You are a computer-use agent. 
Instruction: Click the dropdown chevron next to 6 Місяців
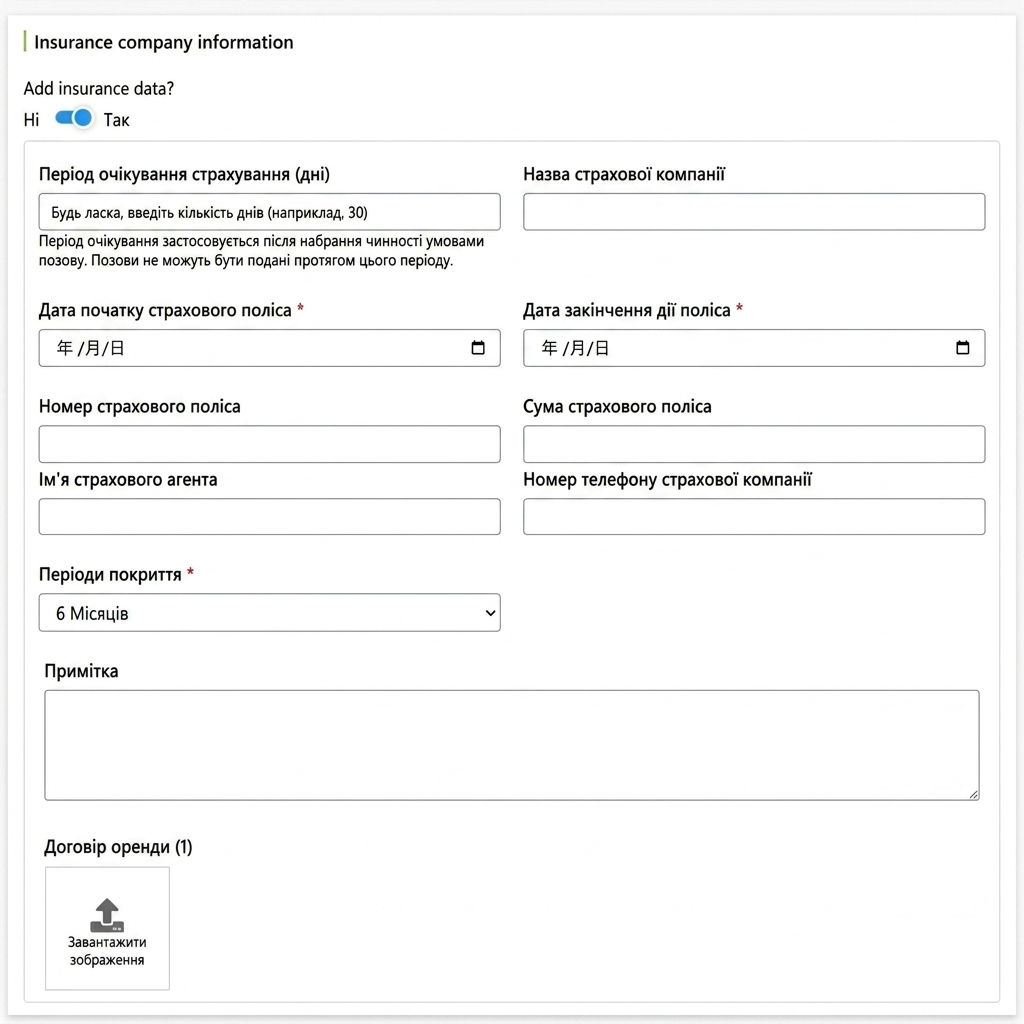click(x=490, y=613)
